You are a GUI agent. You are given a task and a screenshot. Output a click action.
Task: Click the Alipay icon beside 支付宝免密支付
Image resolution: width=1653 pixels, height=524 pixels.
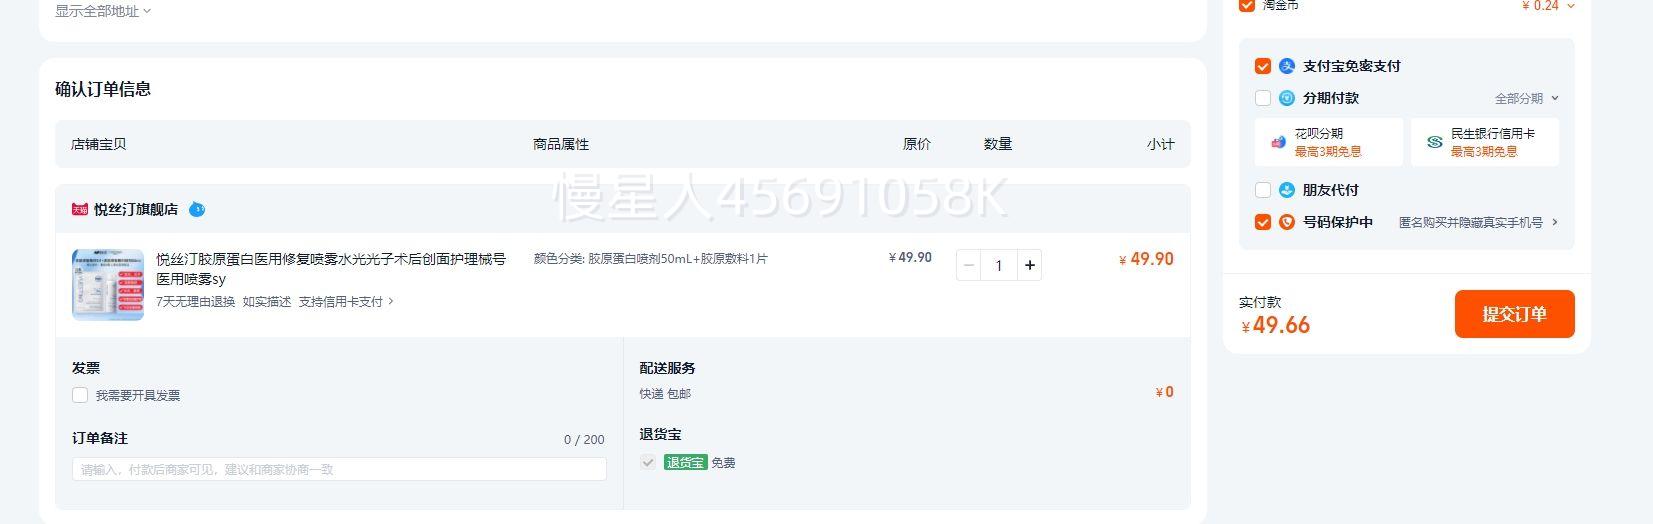1287,66
